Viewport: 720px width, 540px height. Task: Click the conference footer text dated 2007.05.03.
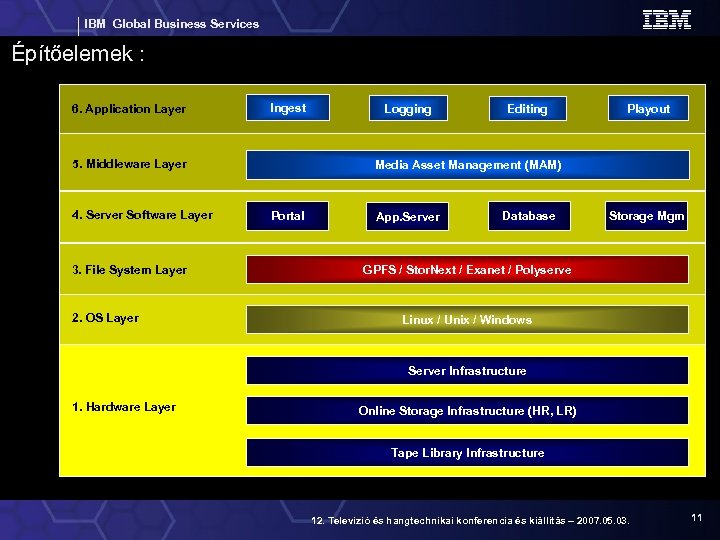470,520
